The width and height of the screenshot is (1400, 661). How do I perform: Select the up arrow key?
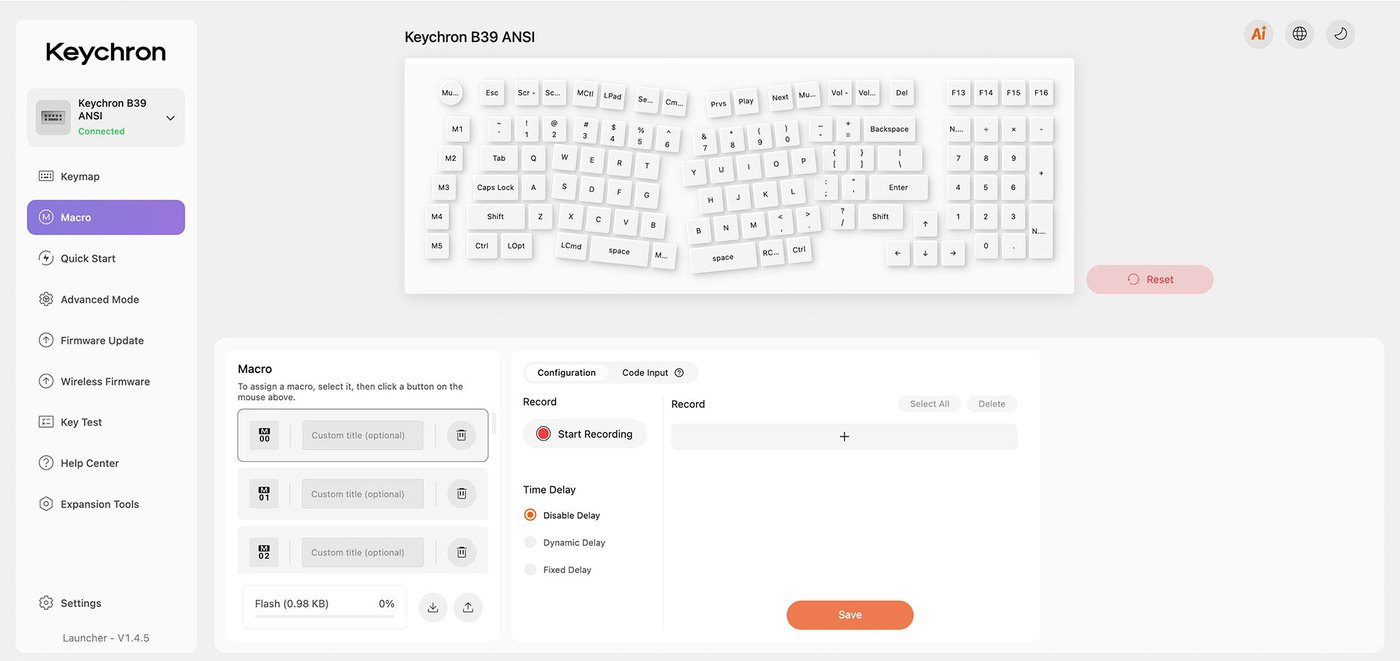[x=925, y=224]
